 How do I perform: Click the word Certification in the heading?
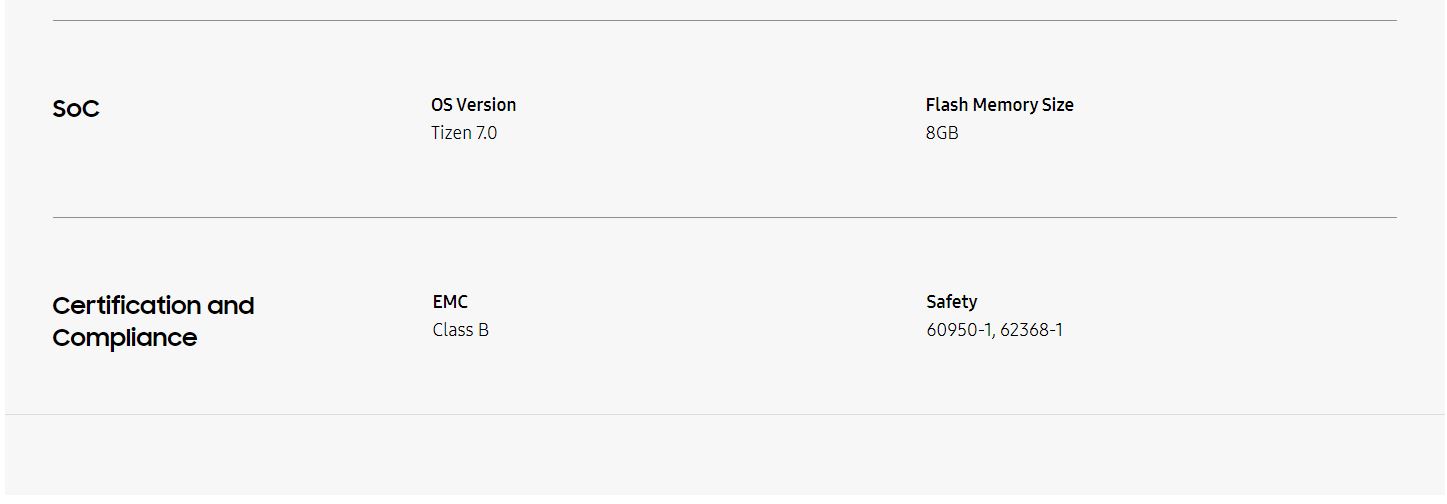point(126,306)
